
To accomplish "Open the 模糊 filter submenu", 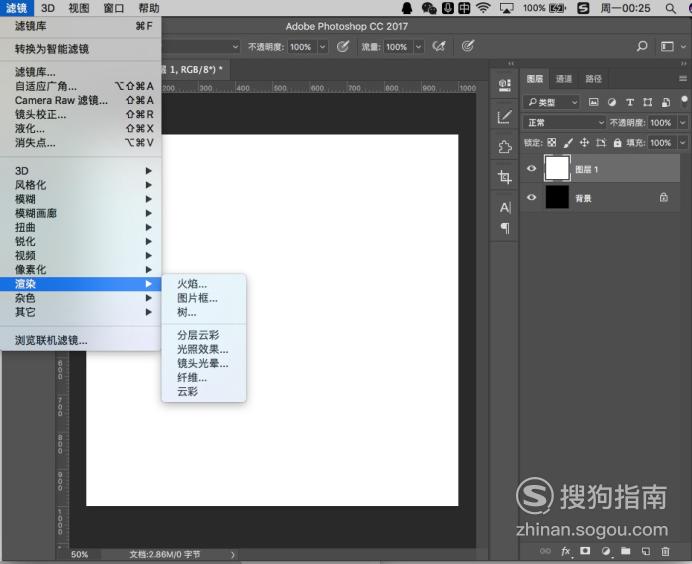I will coord(80,199).
